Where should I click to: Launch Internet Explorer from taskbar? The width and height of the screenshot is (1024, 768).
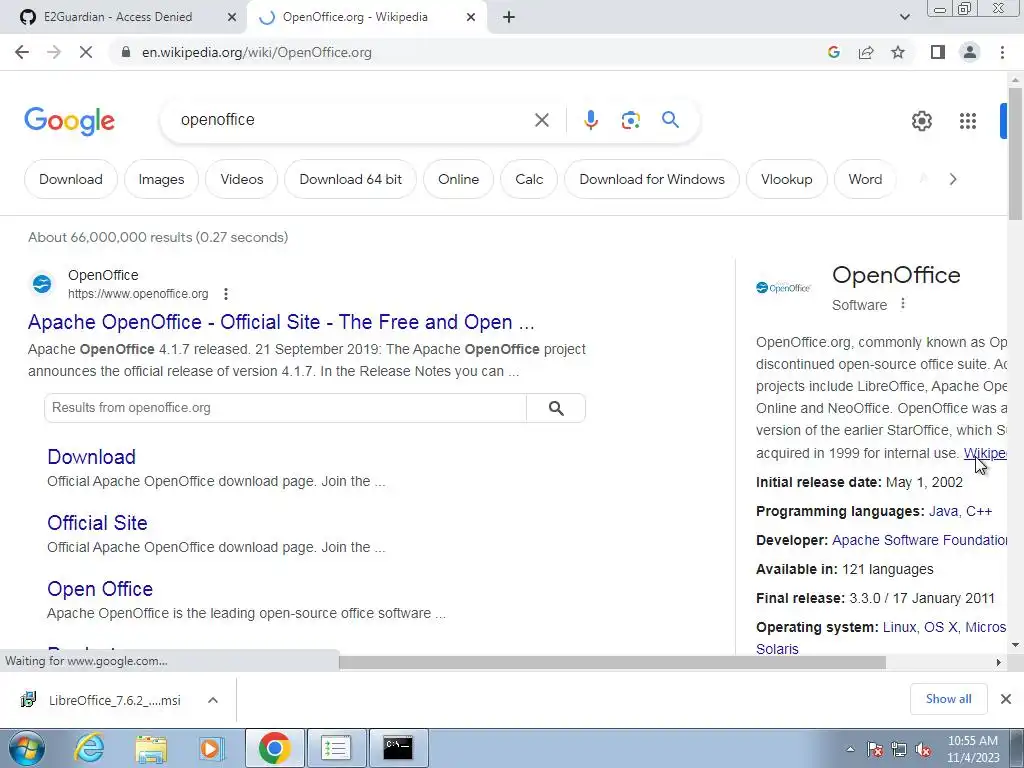[x=89, y=748]
